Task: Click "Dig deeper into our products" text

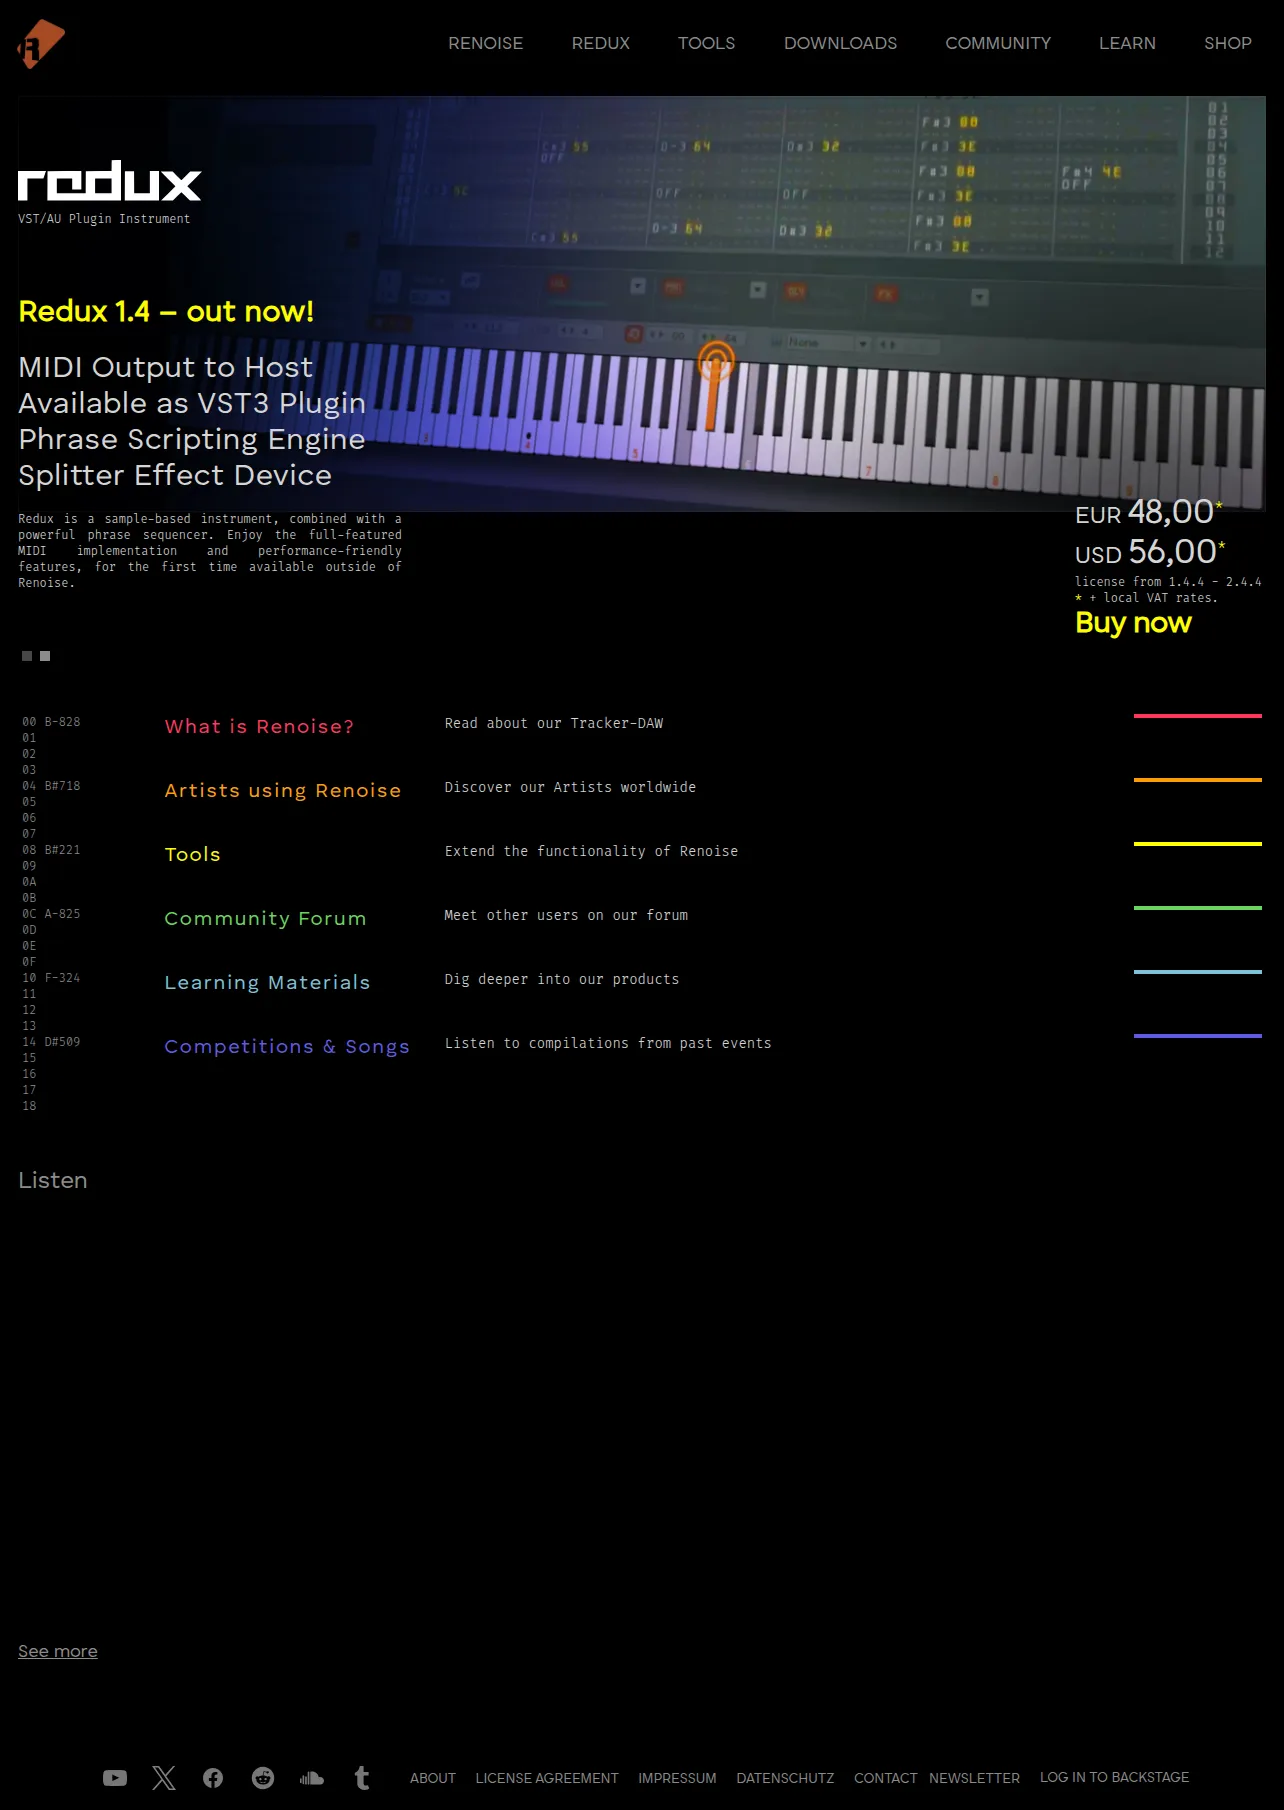Action: pos(562,979)
